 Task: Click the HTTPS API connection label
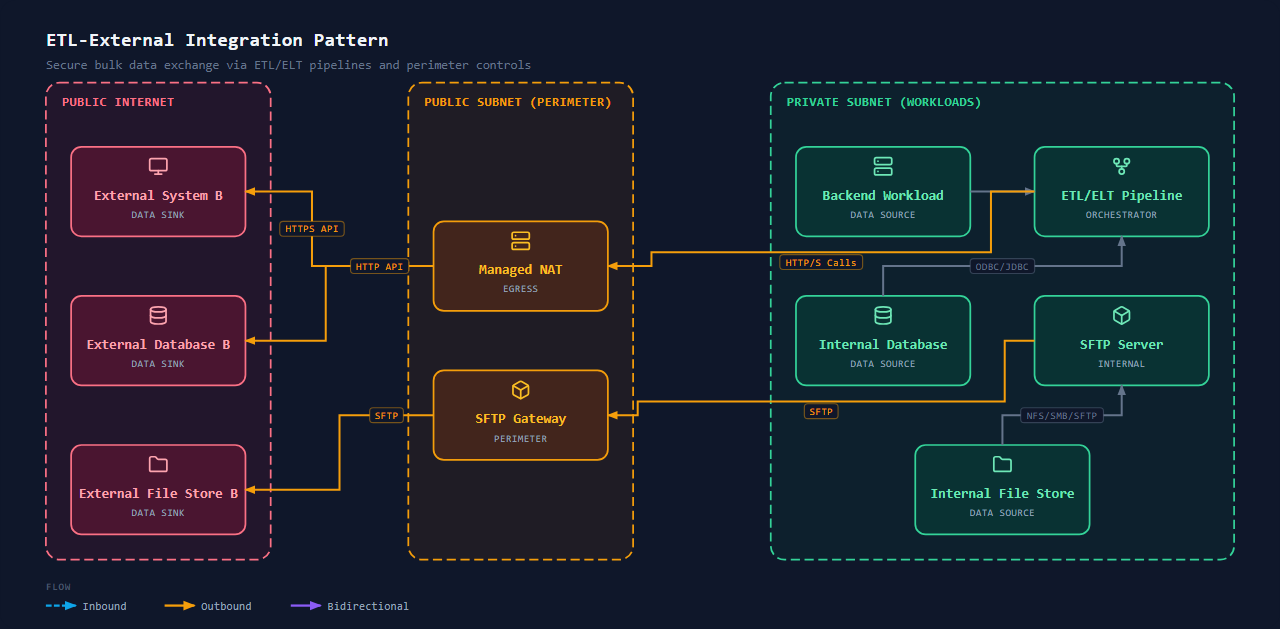pos(312,229)
